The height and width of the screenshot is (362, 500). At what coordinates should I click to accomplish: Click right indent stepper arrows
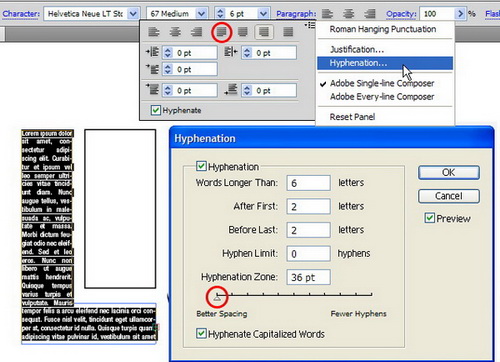[247, 53]
